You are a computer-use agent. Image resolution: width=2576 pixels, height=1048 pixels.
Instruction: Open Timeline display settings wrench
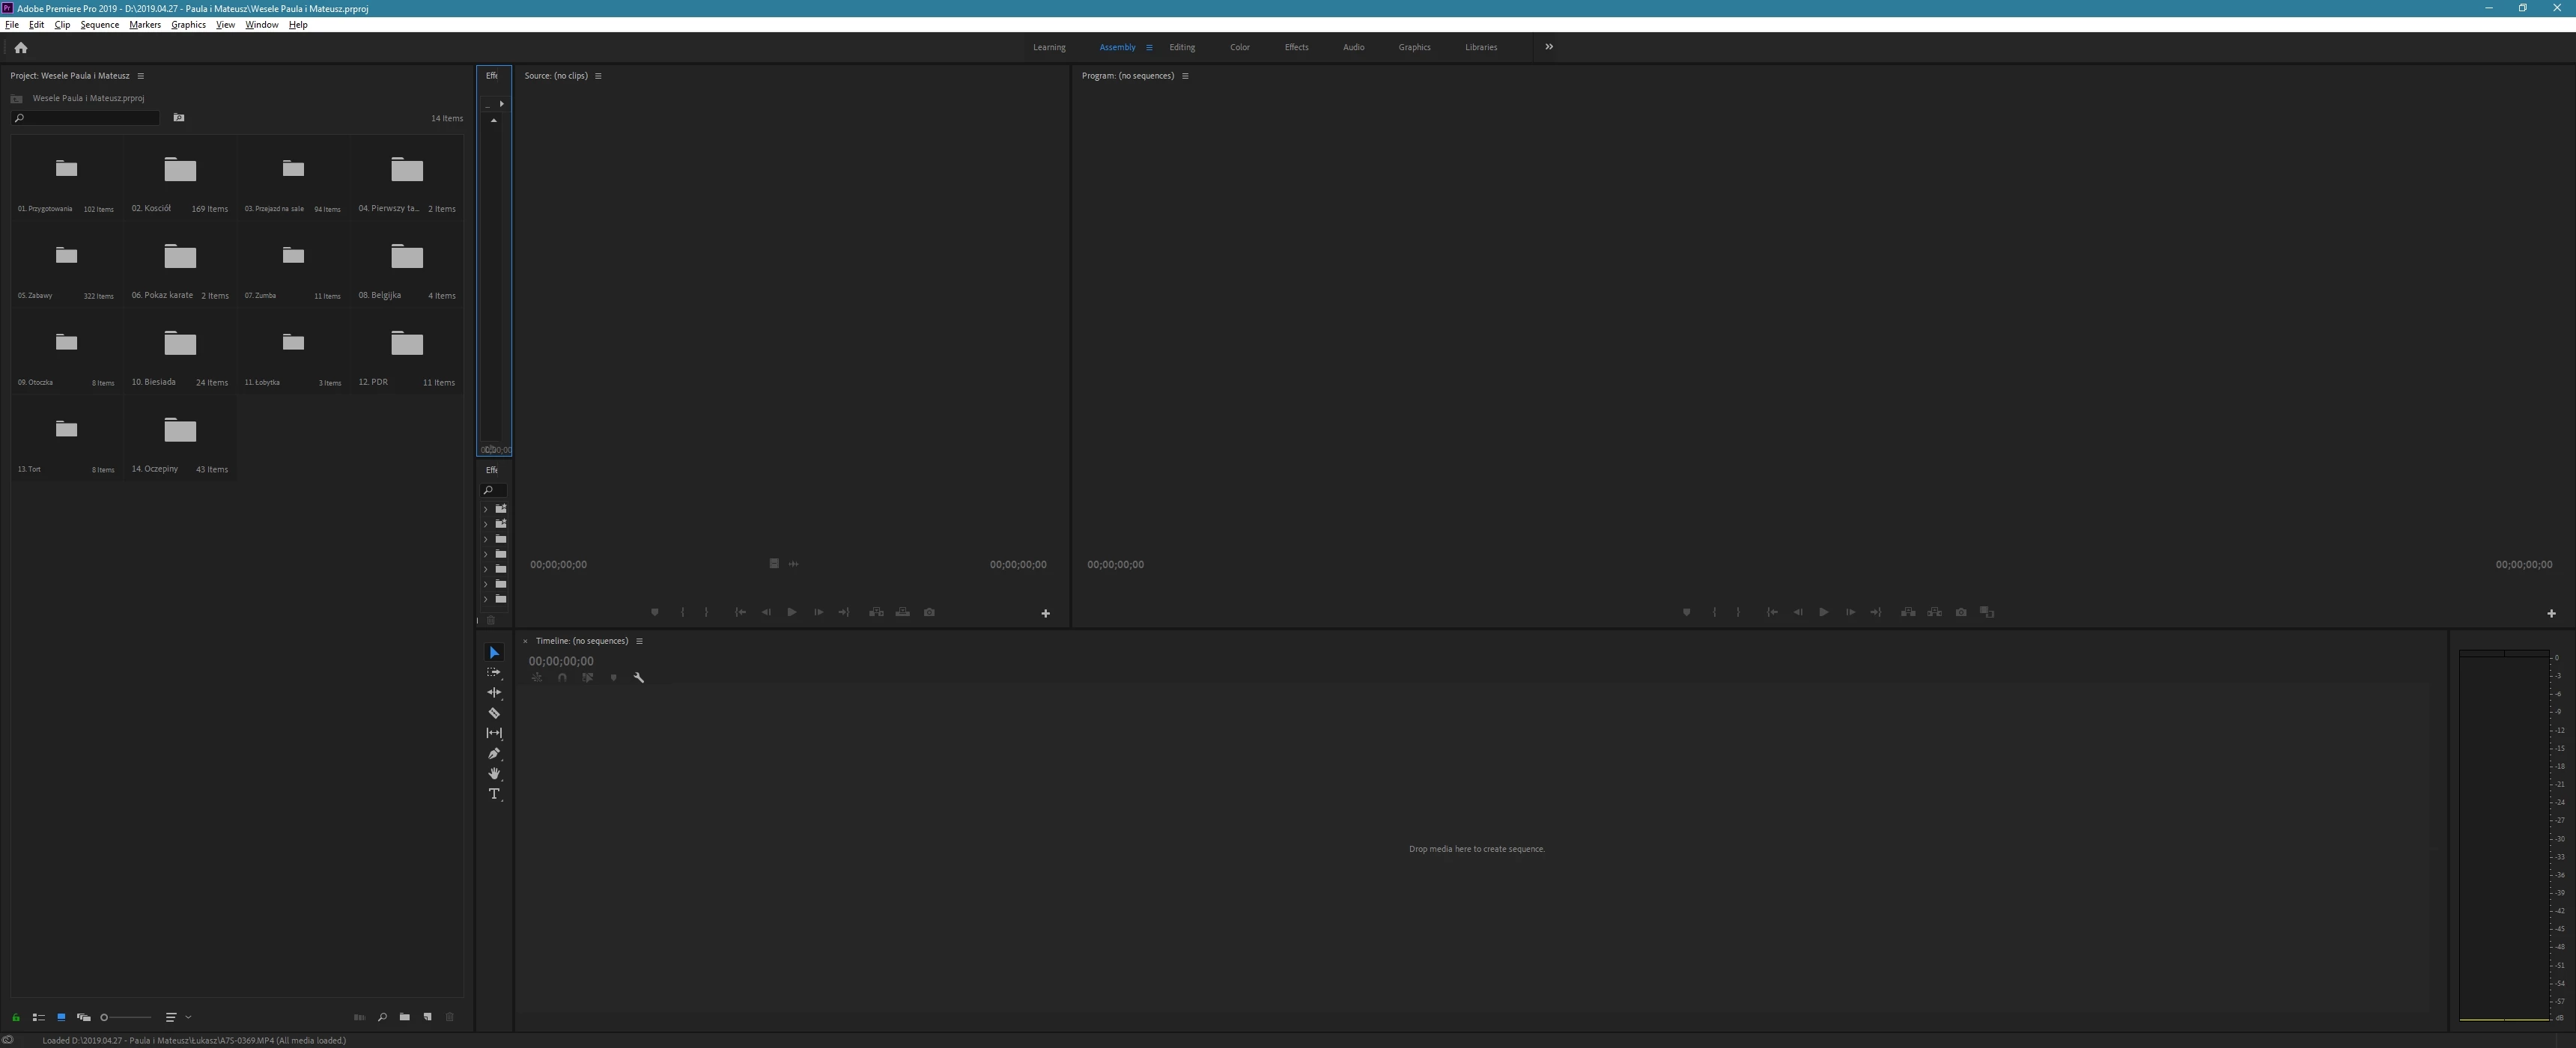(x=639, y=678)
